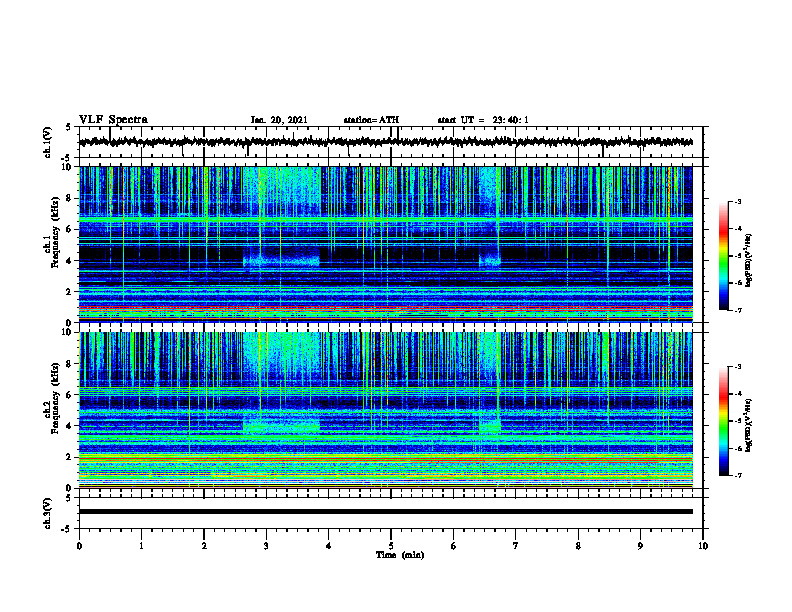The width and height of the screenshot is (792, 612).
Task: Click the "ch.1(V)" axis label
Action: (x=48, y=142)
